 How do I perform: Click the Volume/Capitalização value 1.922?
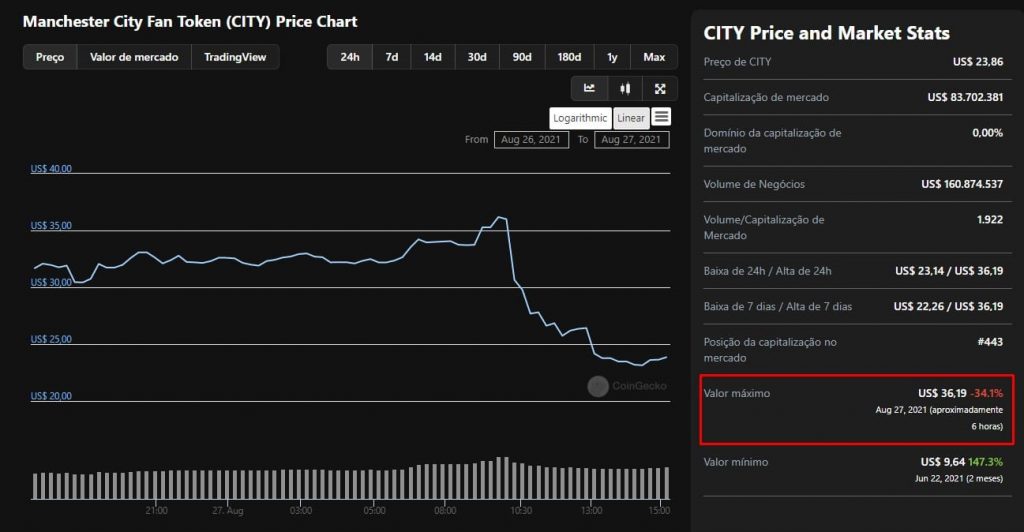pos(990,219)
